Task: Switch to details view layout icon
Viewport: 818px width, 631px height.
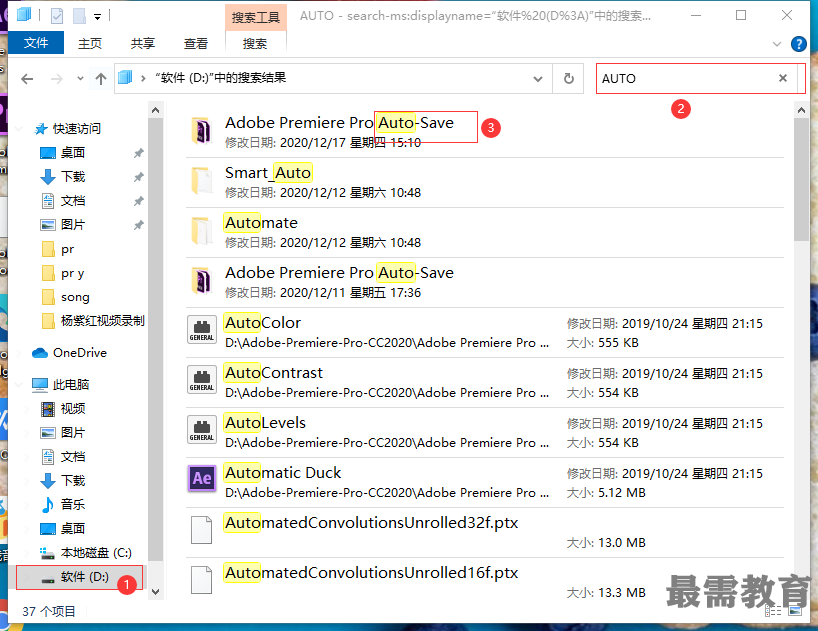Action: point(773,611)
